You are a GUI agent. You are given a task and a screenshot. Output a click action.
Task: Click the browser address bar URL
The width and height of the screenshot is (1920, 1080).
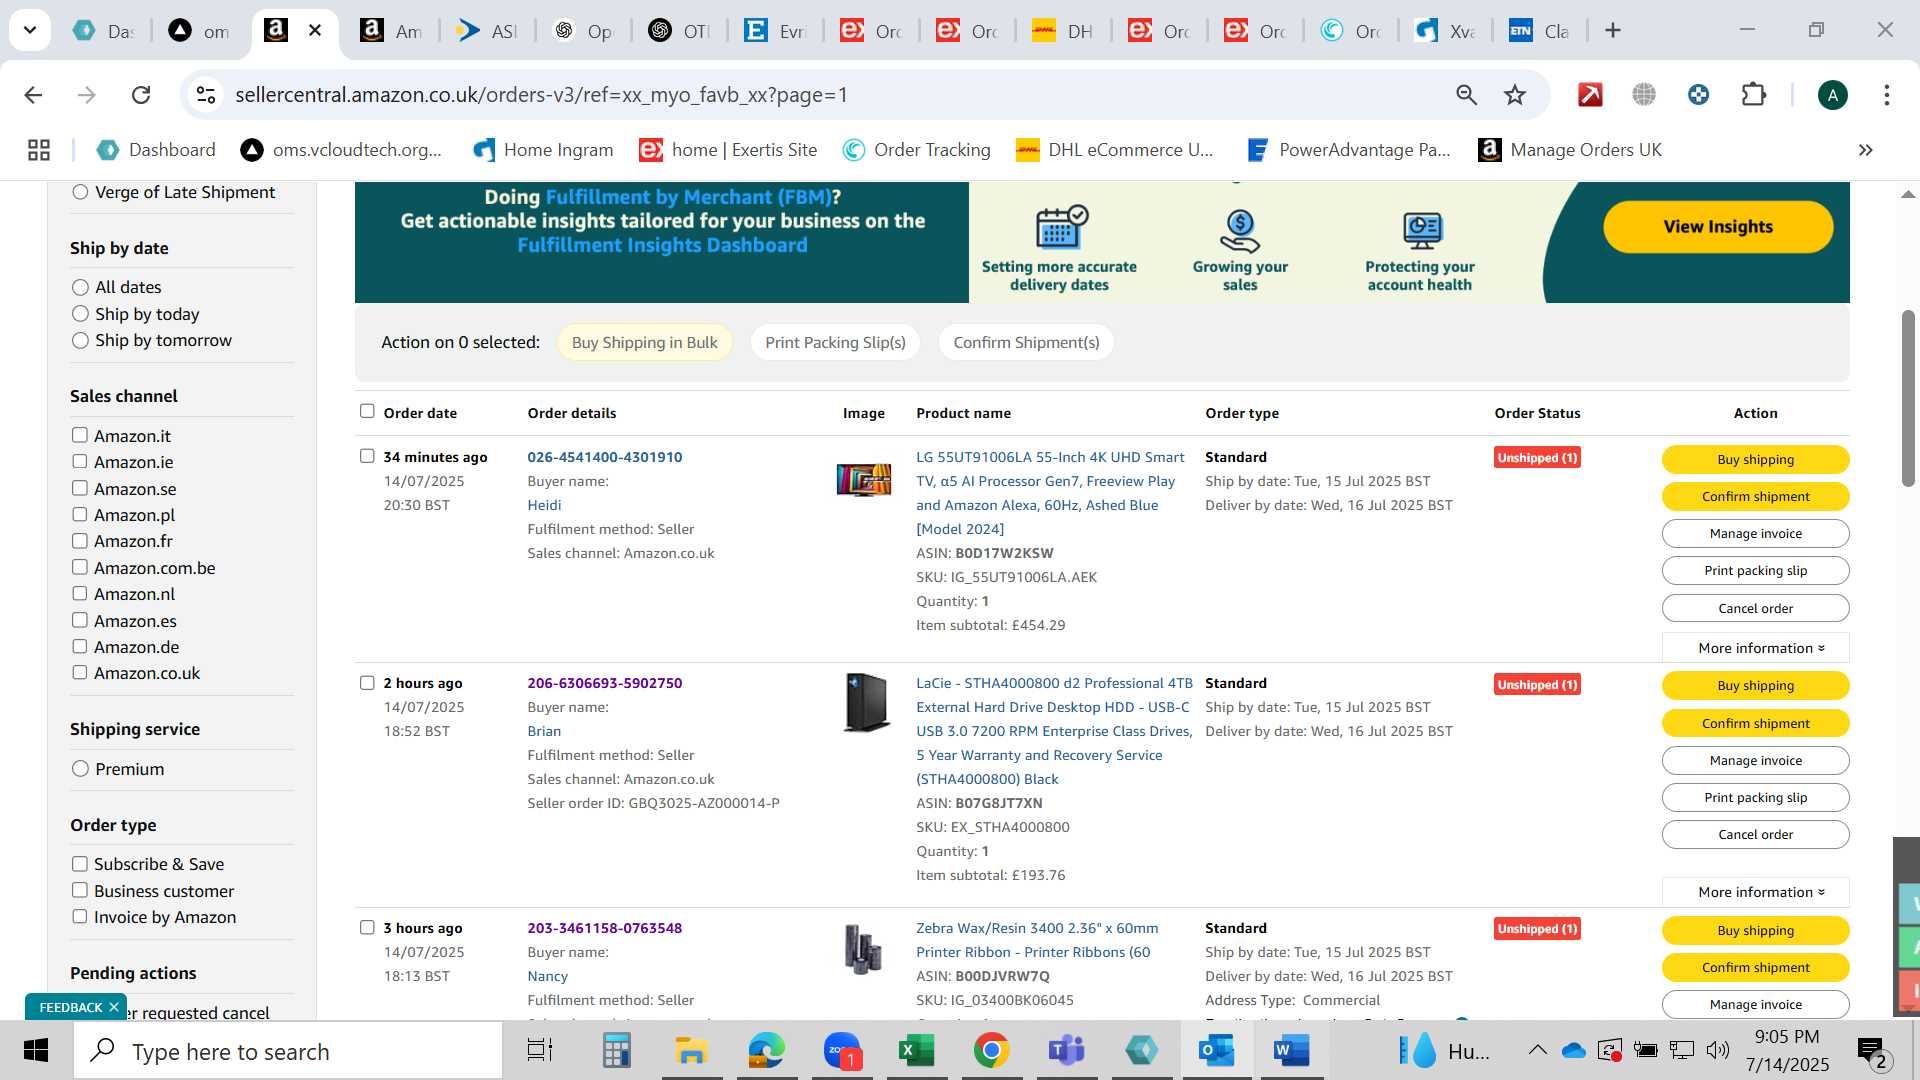(x=541, y=95)
